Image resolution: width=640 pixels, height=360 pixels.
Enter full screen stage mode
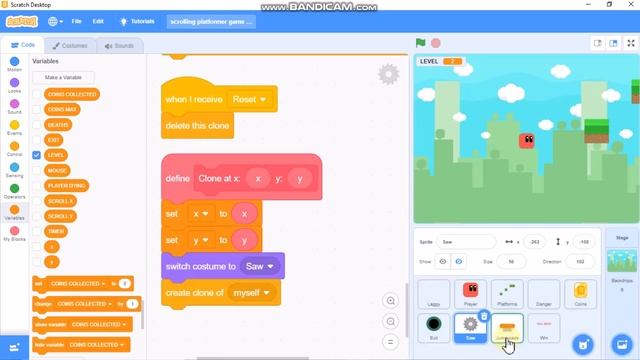click(x=631, y=43)
